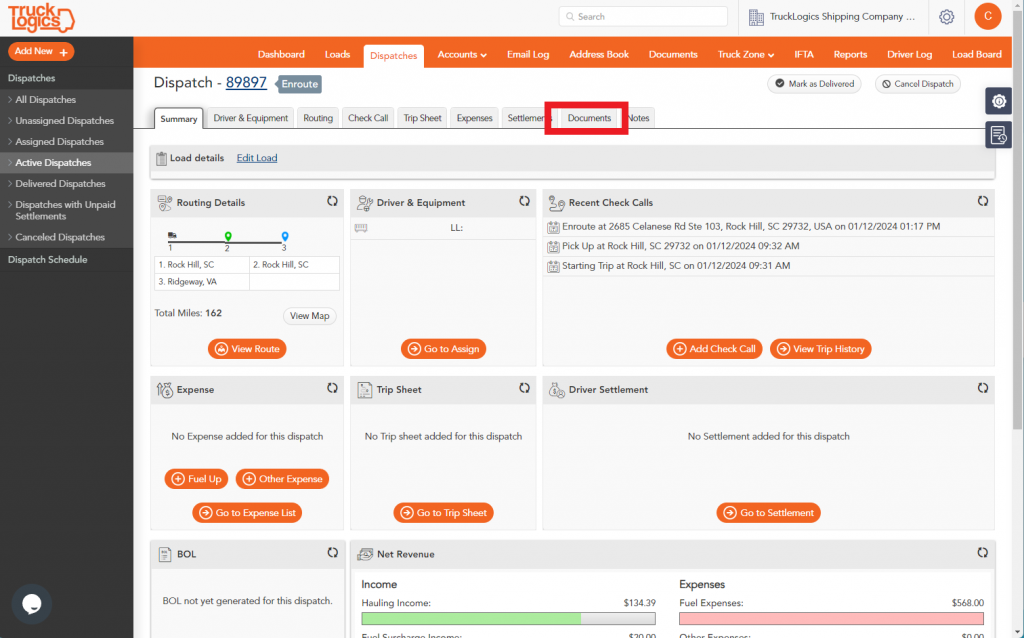Click the View Trip History button
Viewport: 1024px width, 638px height.
click(820, 349)
